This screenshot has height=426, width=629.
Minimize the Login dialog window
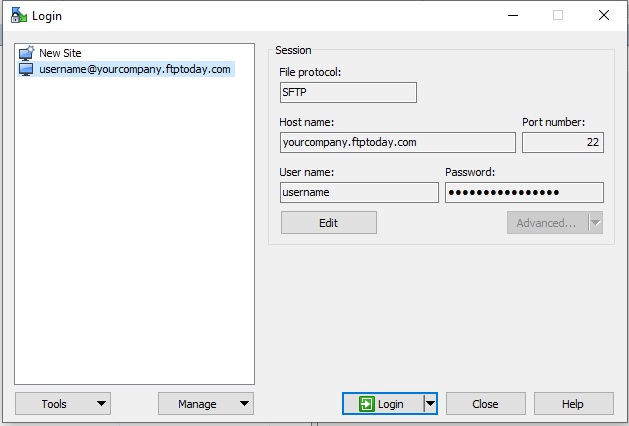pyautogui.click(x=513, y=16)
